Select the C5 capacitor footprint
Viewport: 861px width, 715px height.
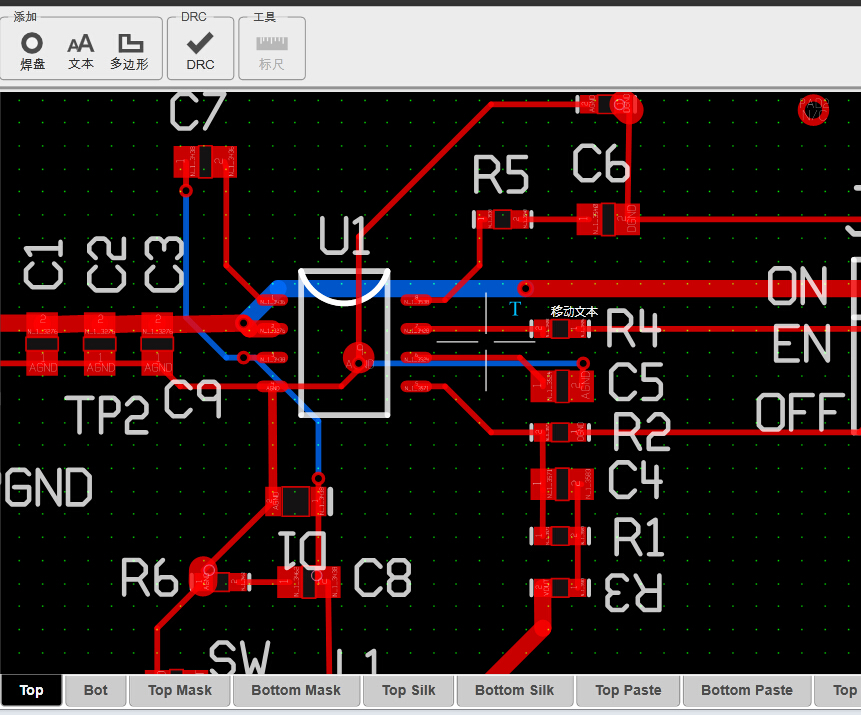(x=562, y=386)
